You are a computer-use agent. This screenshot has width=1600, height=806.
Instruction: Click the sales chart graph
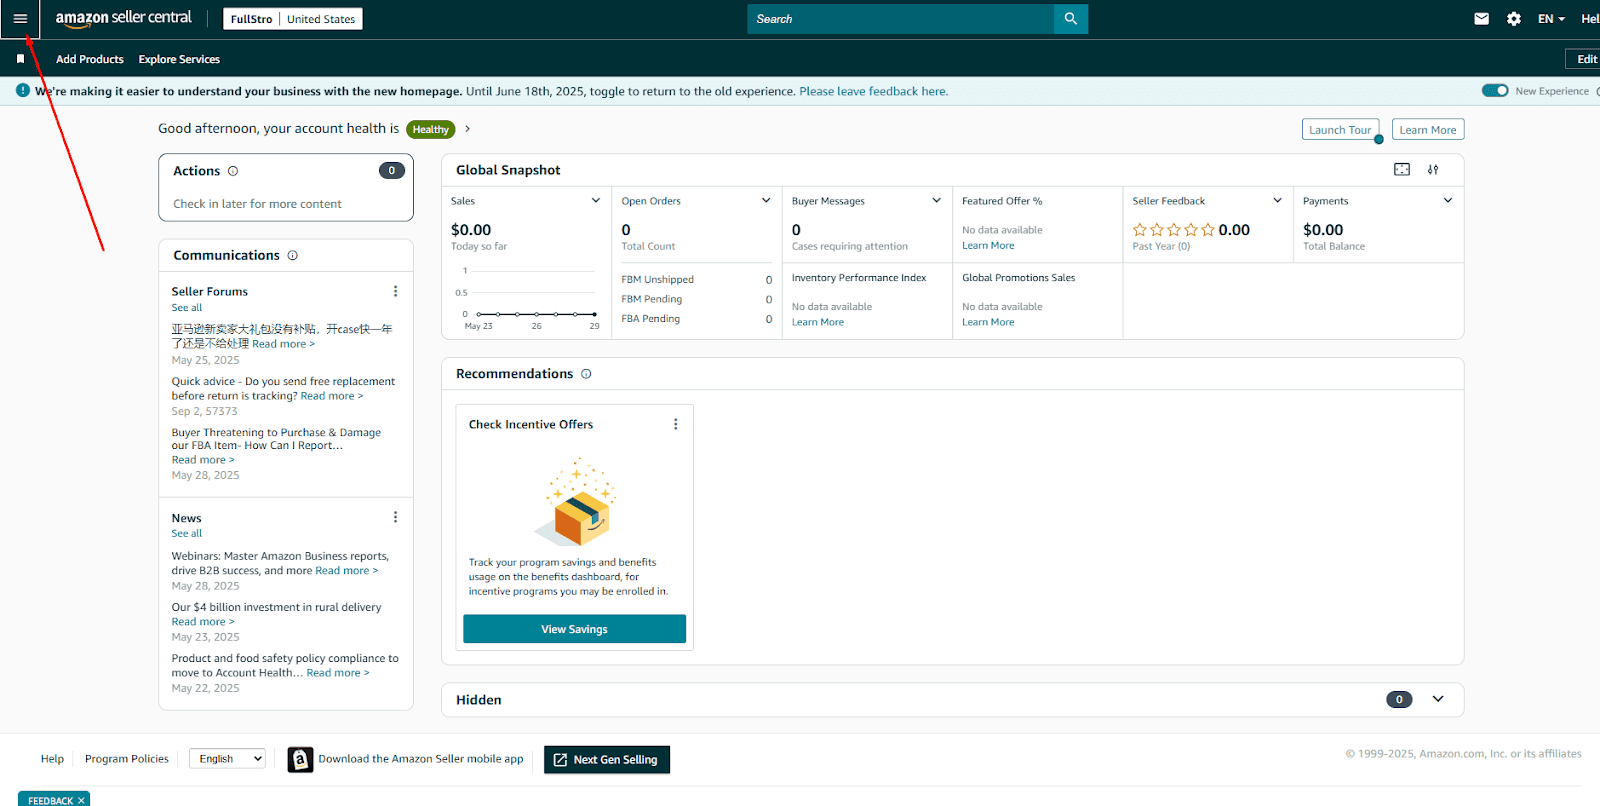click(x=528, y=297)
